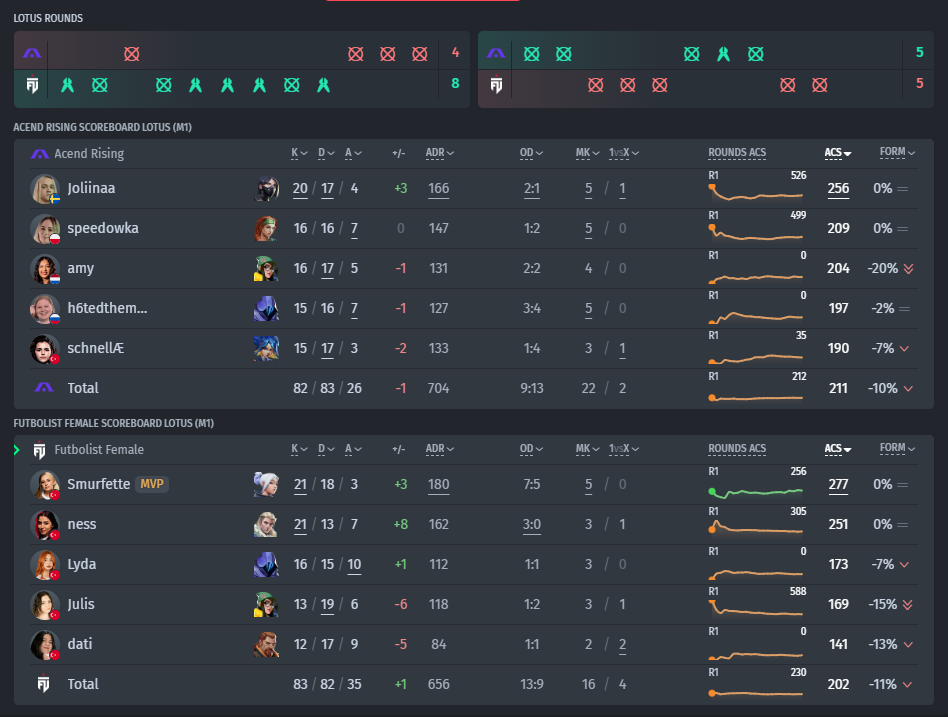Viewport: 948px width, 717px height.
Task: Click Smurfette's MVP badge
Action: 152,484
